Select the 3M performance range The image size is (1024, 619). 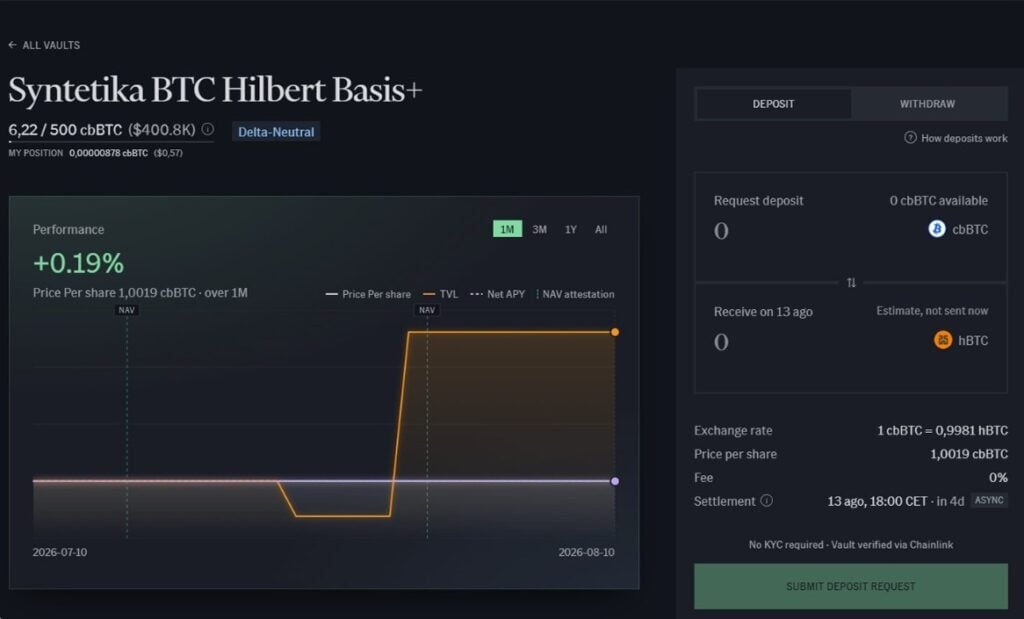coord(539,229)
